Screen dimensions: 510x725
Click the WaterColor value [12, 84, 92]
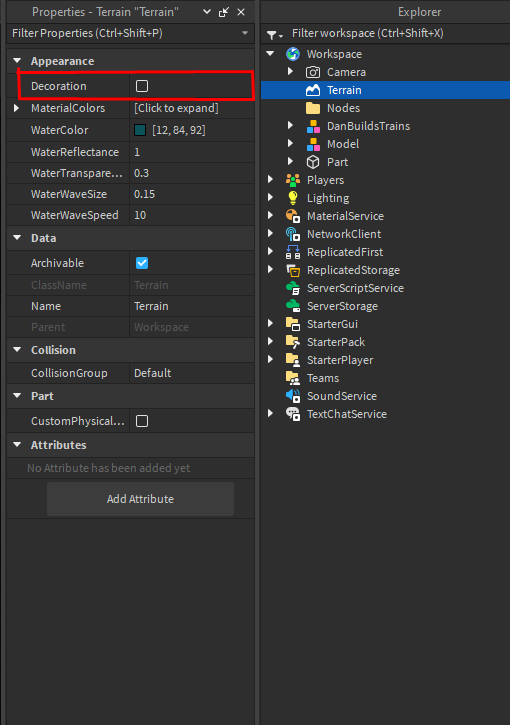pos(178,130)
